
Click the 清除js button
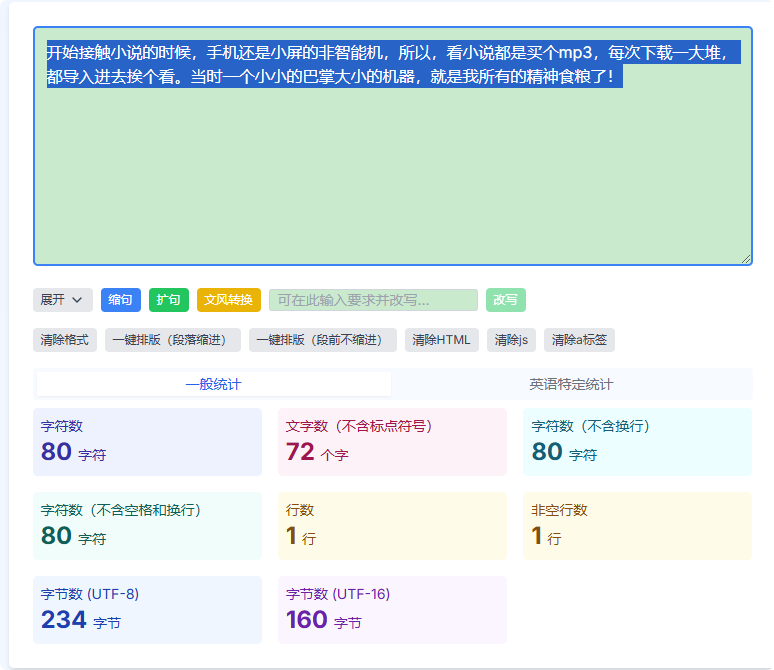[x=511, y=340]
